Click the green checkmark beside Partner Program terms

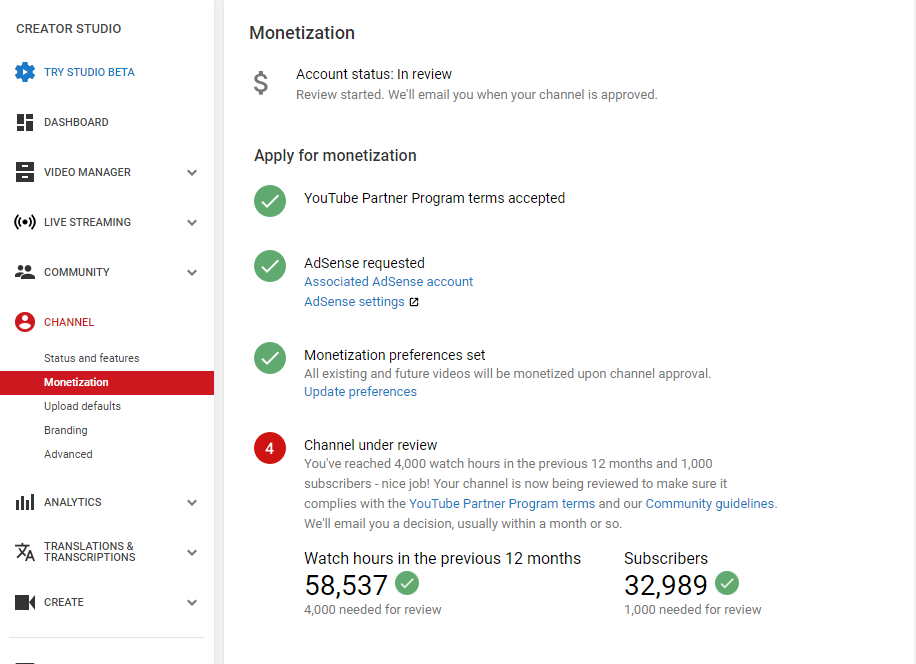[x=270, y=201]
